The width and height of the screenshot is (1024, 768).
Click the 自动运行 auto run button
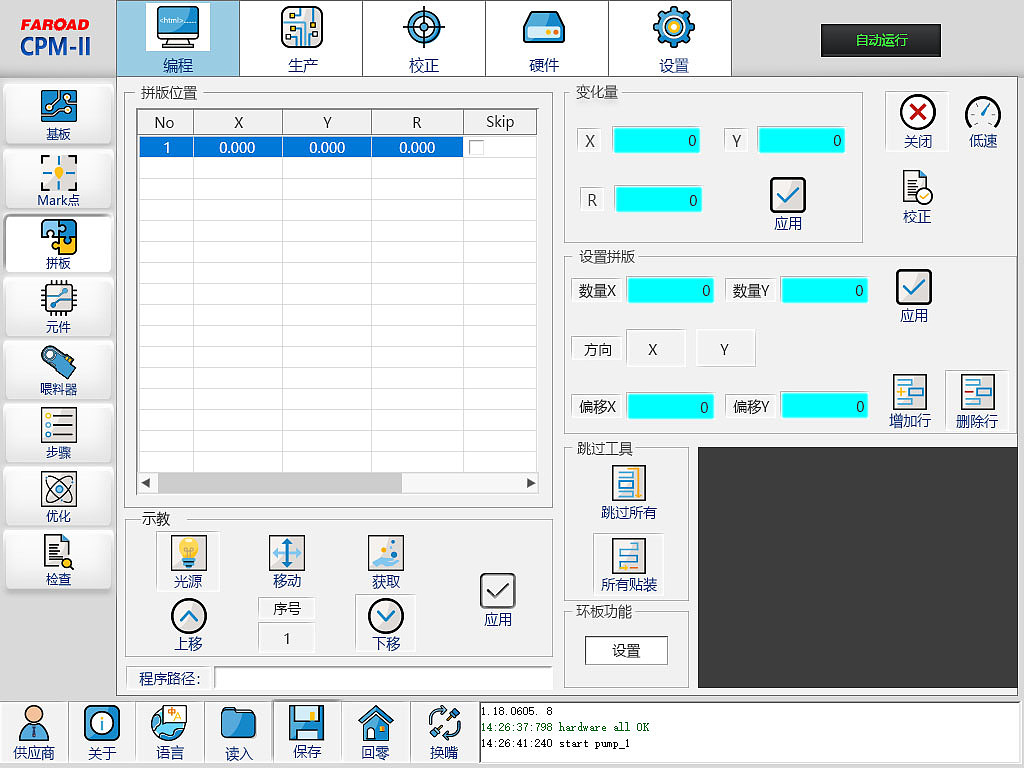[x=881, y=40]
